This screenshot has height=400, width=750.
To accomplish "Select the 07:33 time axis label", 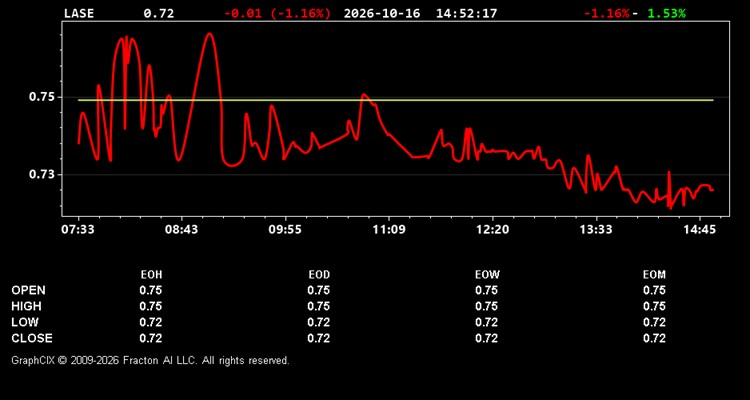I will click(x=77, y=230).
